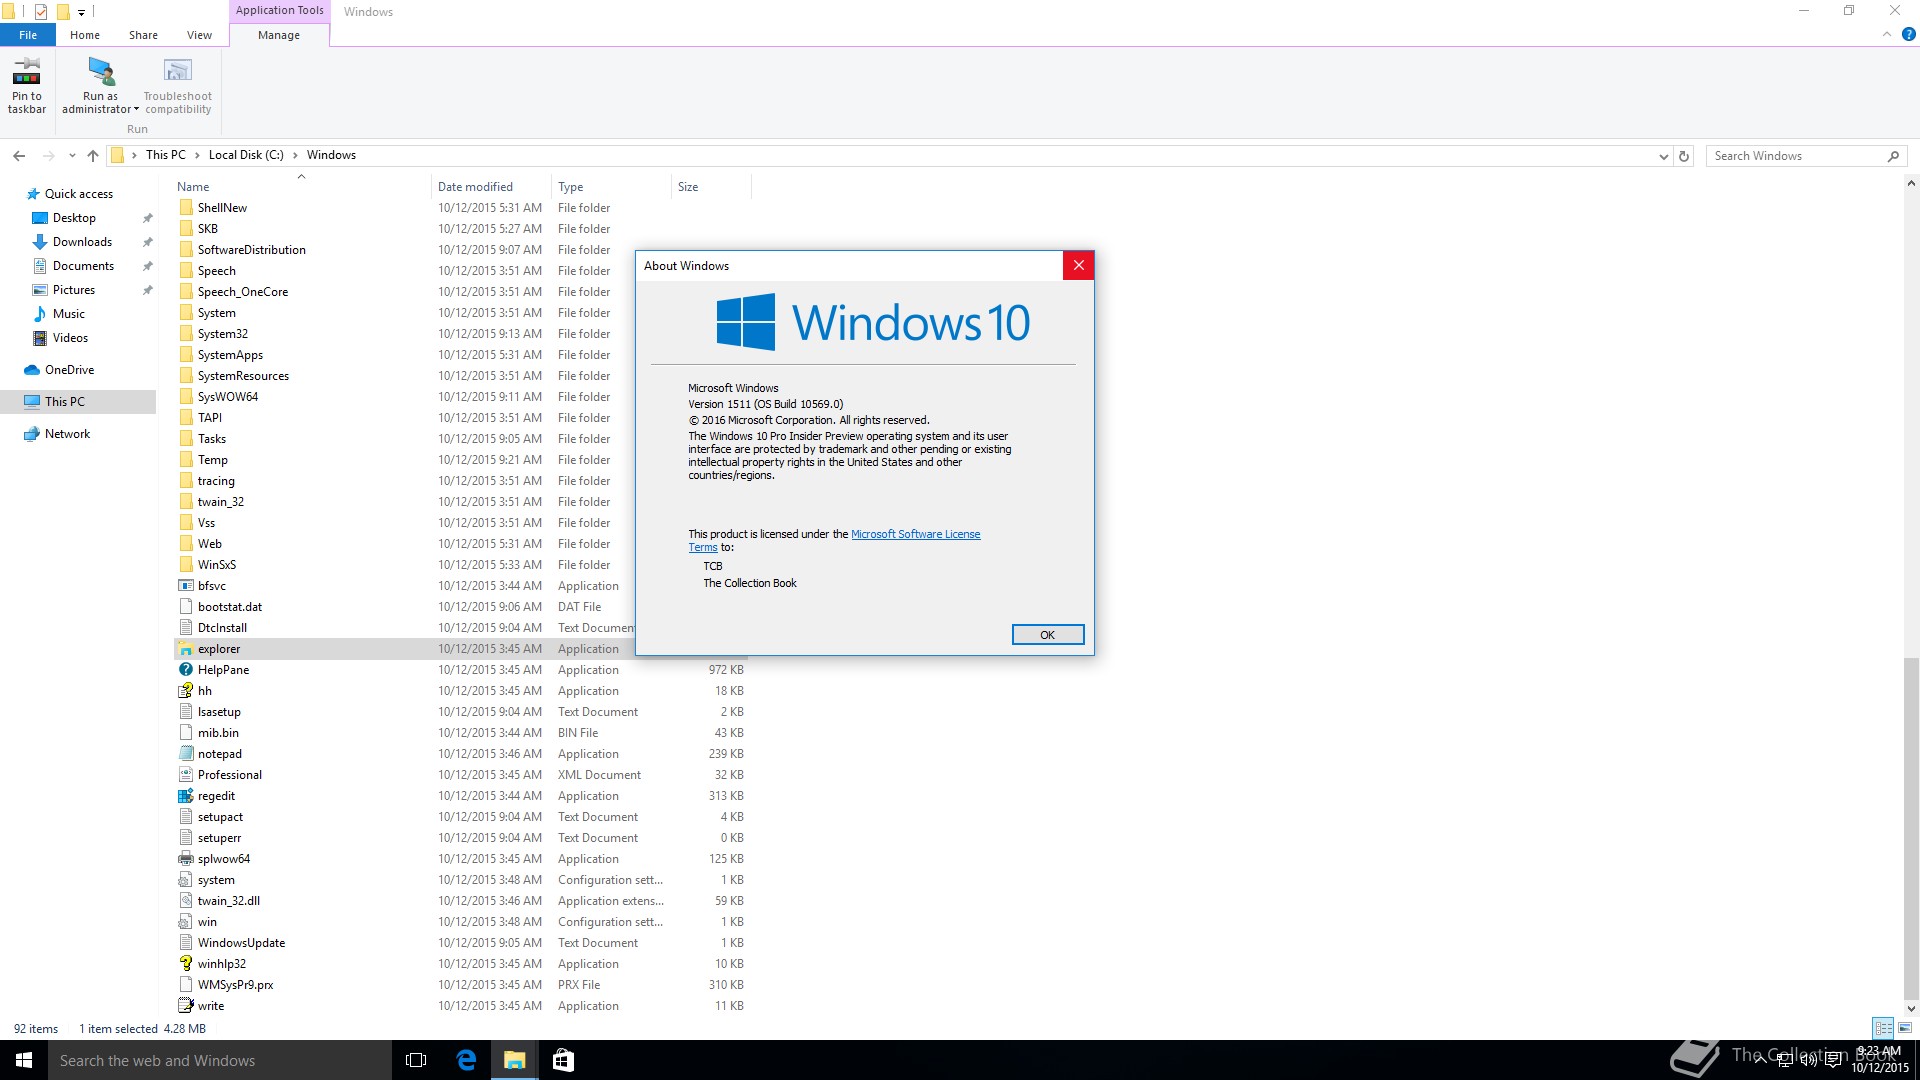The image size is (1920, 1080).
Task: Select the hh application icon
Action: click(x=185, y=691)
